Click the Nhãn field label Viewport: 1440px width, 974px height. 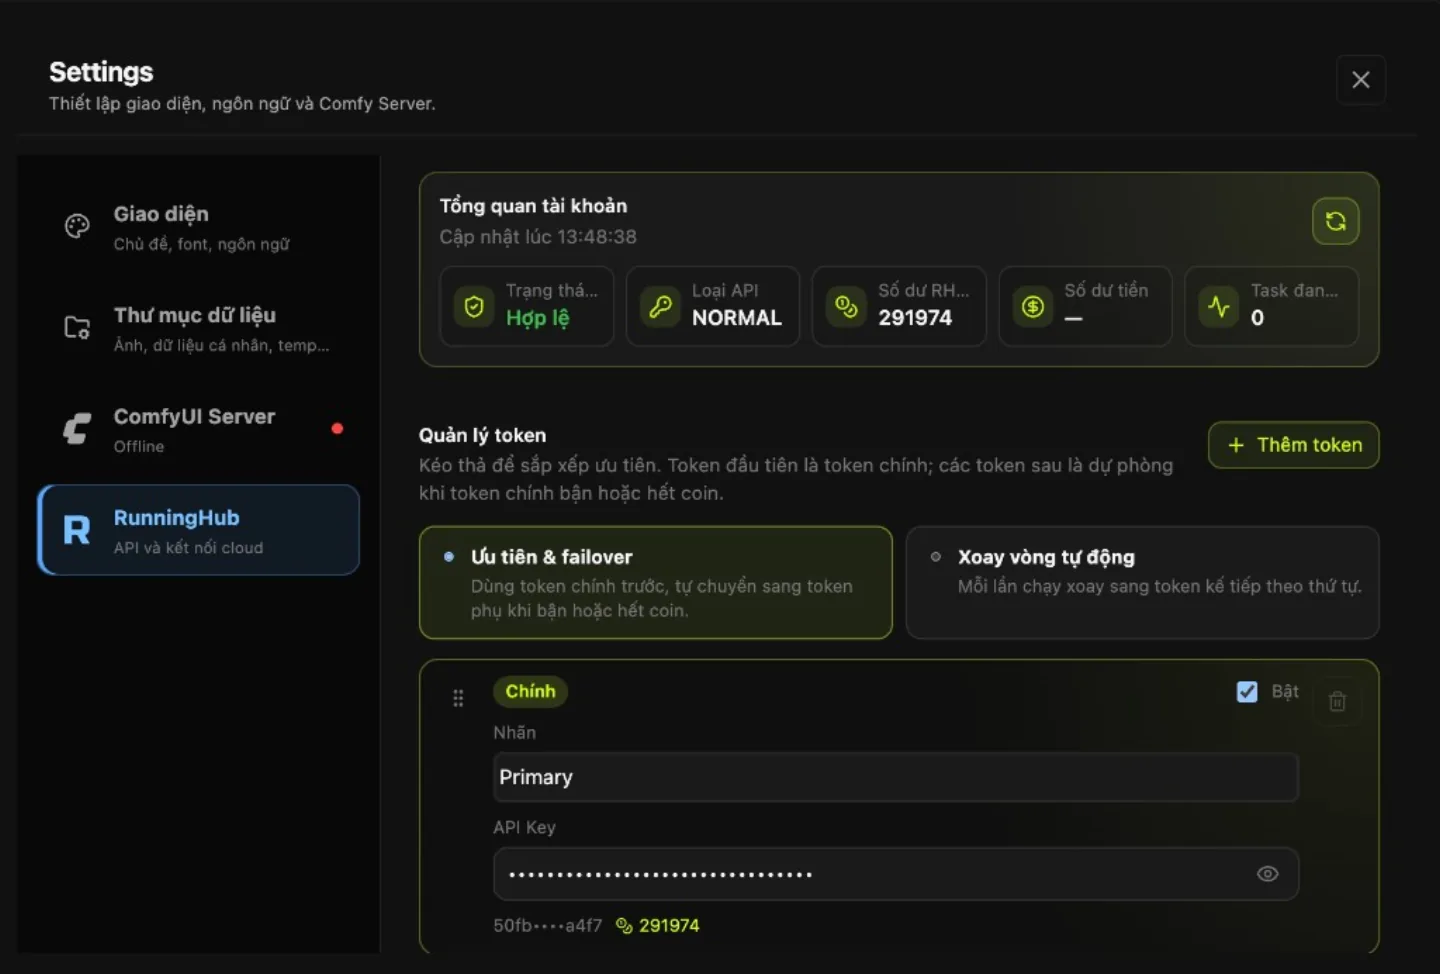(x=514, y=733)
